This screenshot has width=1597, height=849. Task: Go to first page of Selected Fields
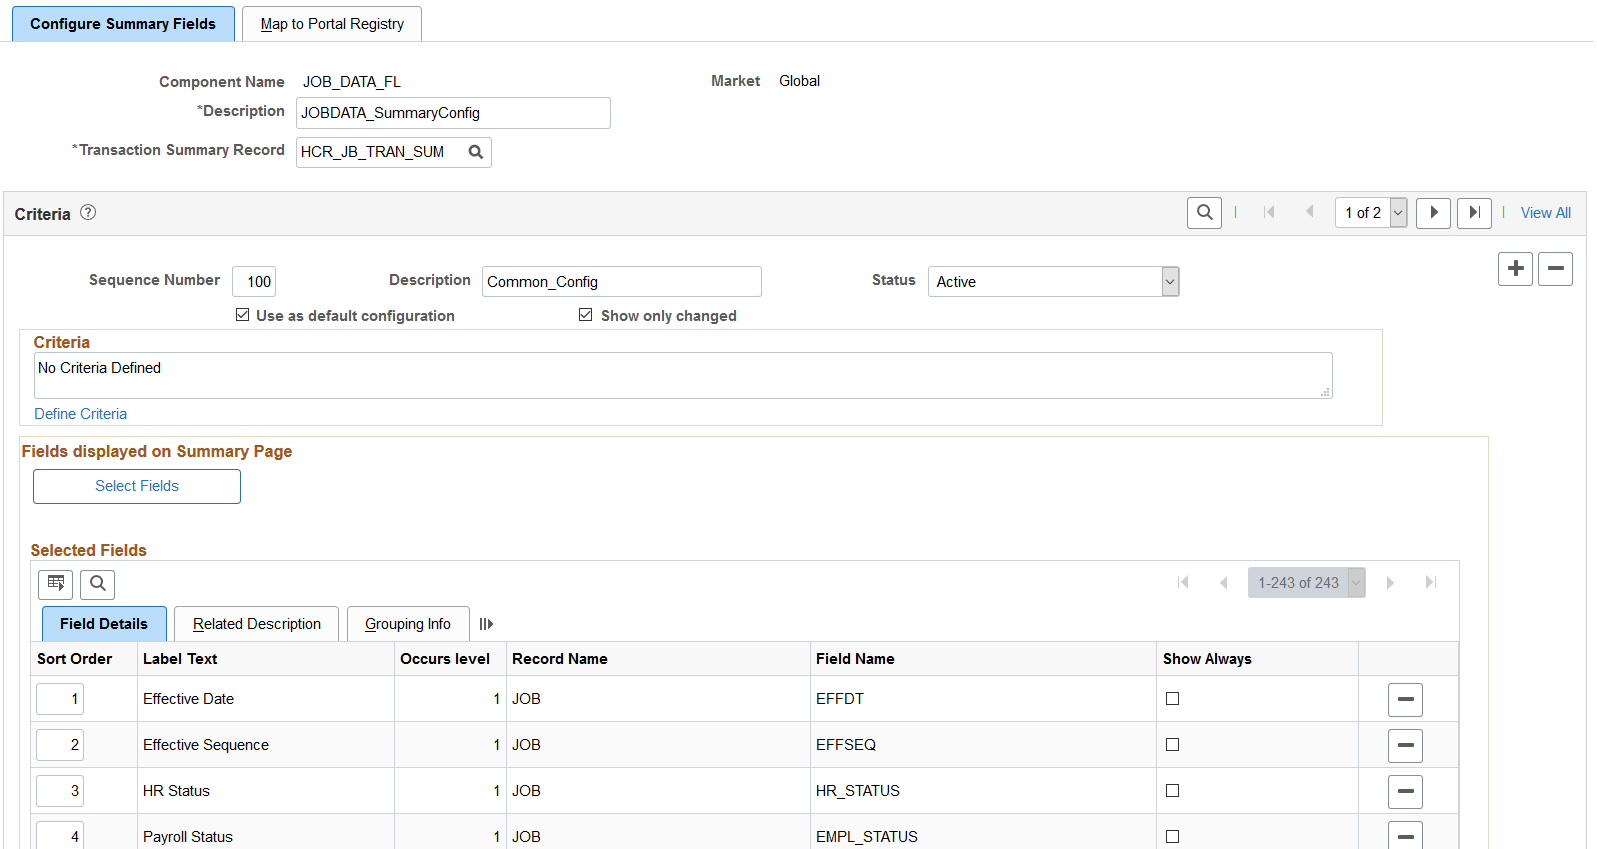point(1183,582)
